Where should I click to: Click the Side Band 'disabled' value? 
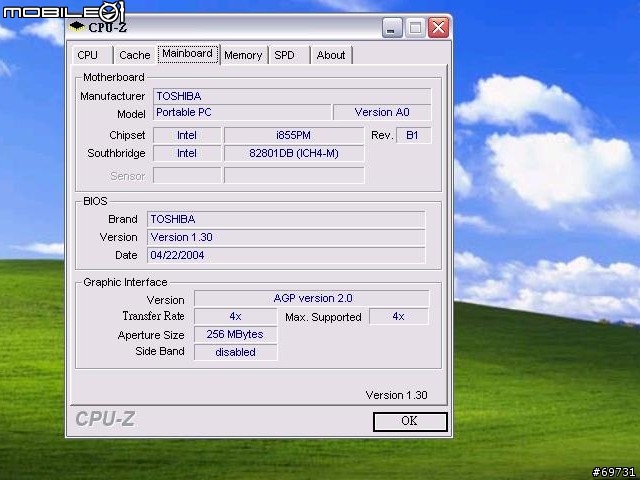pyautogui.click(x=236, y=352)
